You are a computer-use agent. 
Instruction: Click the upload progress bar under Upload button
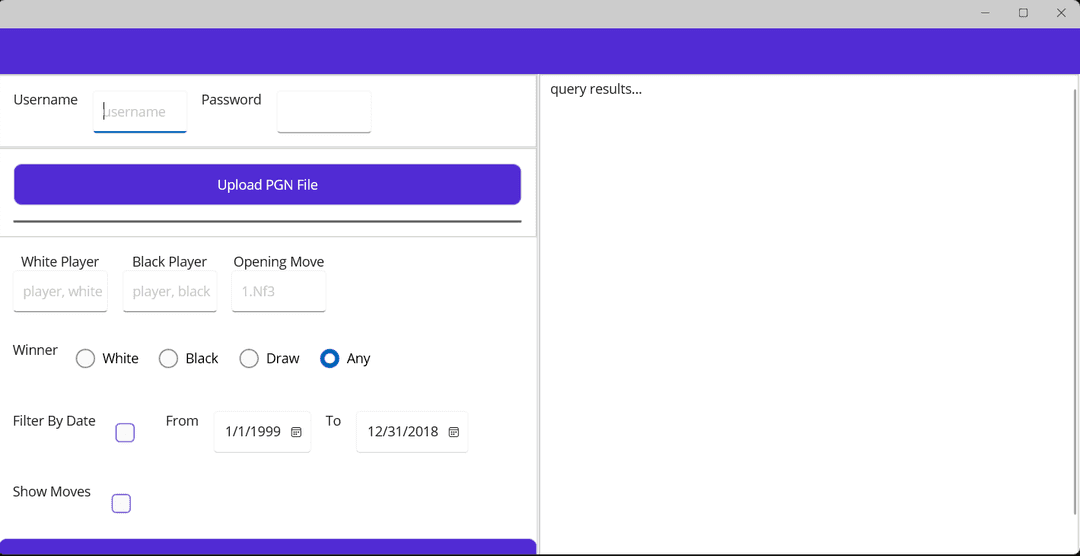click(267, 221)
